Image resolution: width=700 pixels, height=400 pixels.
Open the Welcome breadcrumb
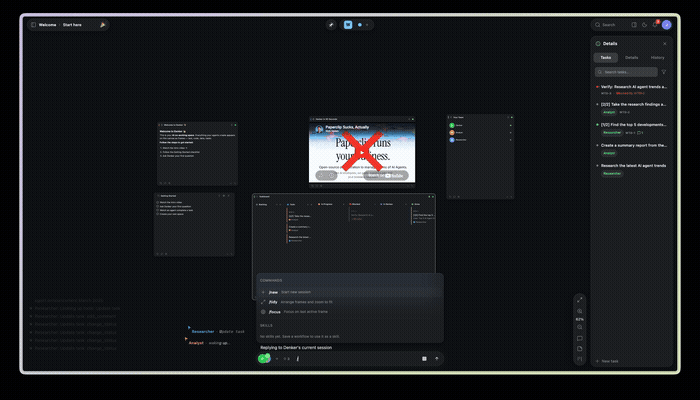47,25
